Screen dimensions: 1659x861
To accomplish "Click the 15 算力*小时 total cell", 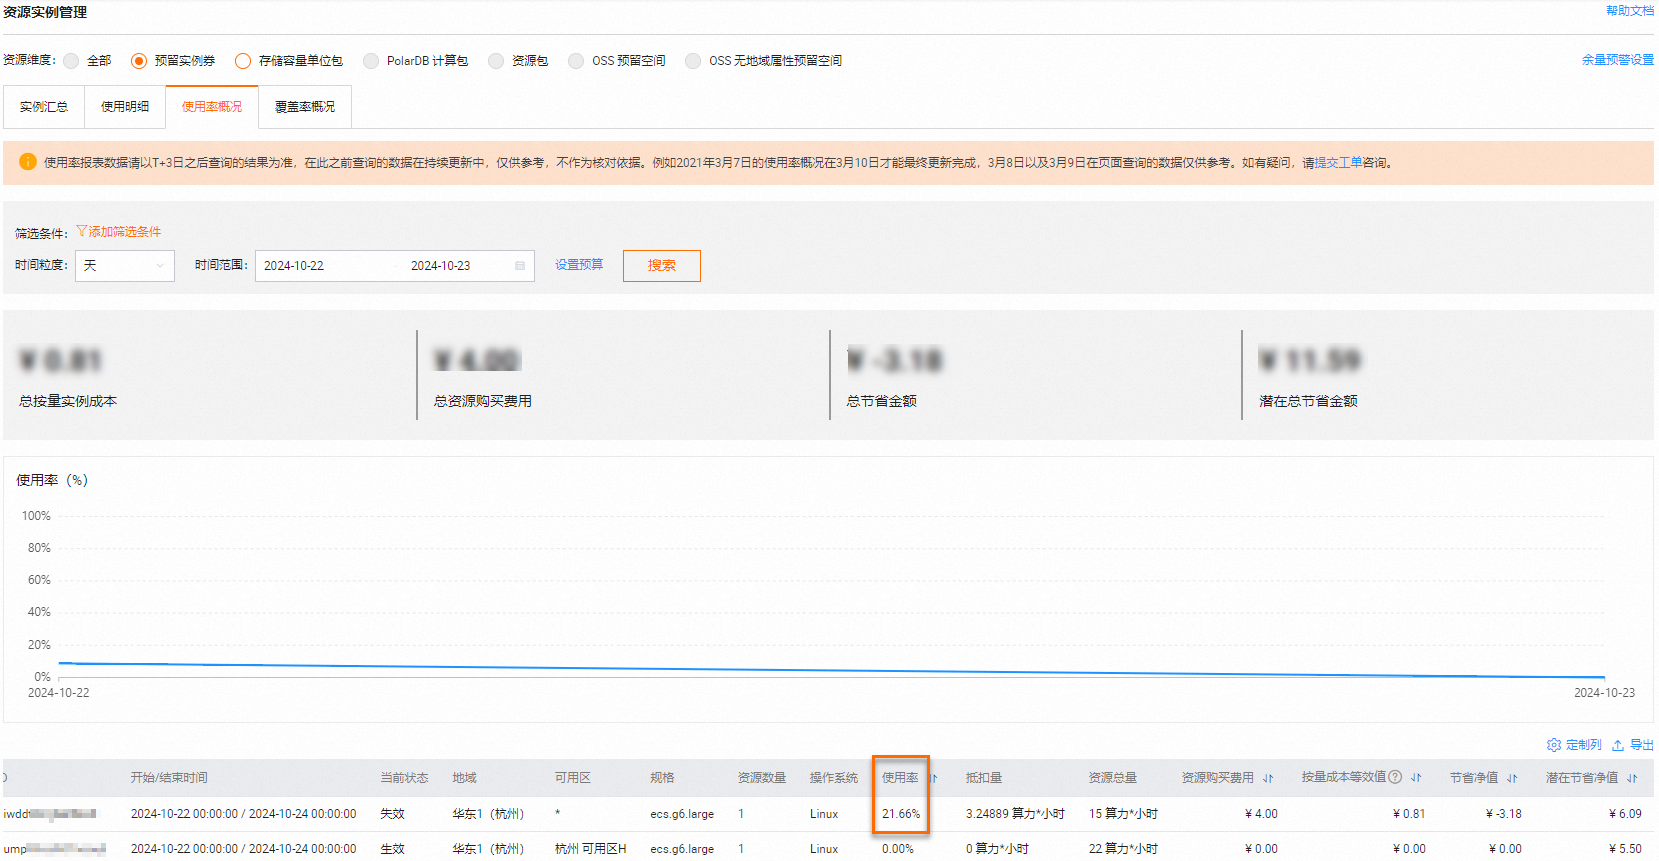I will (x=1123, y=814).
